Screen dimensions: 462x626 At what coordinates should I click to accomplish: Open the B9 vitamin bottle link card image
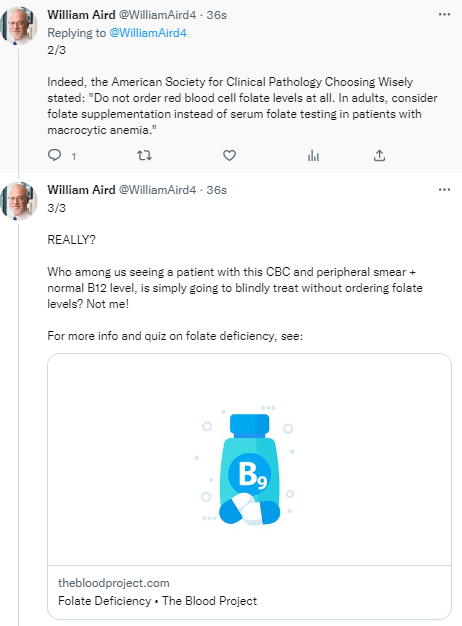pos(250,460)
